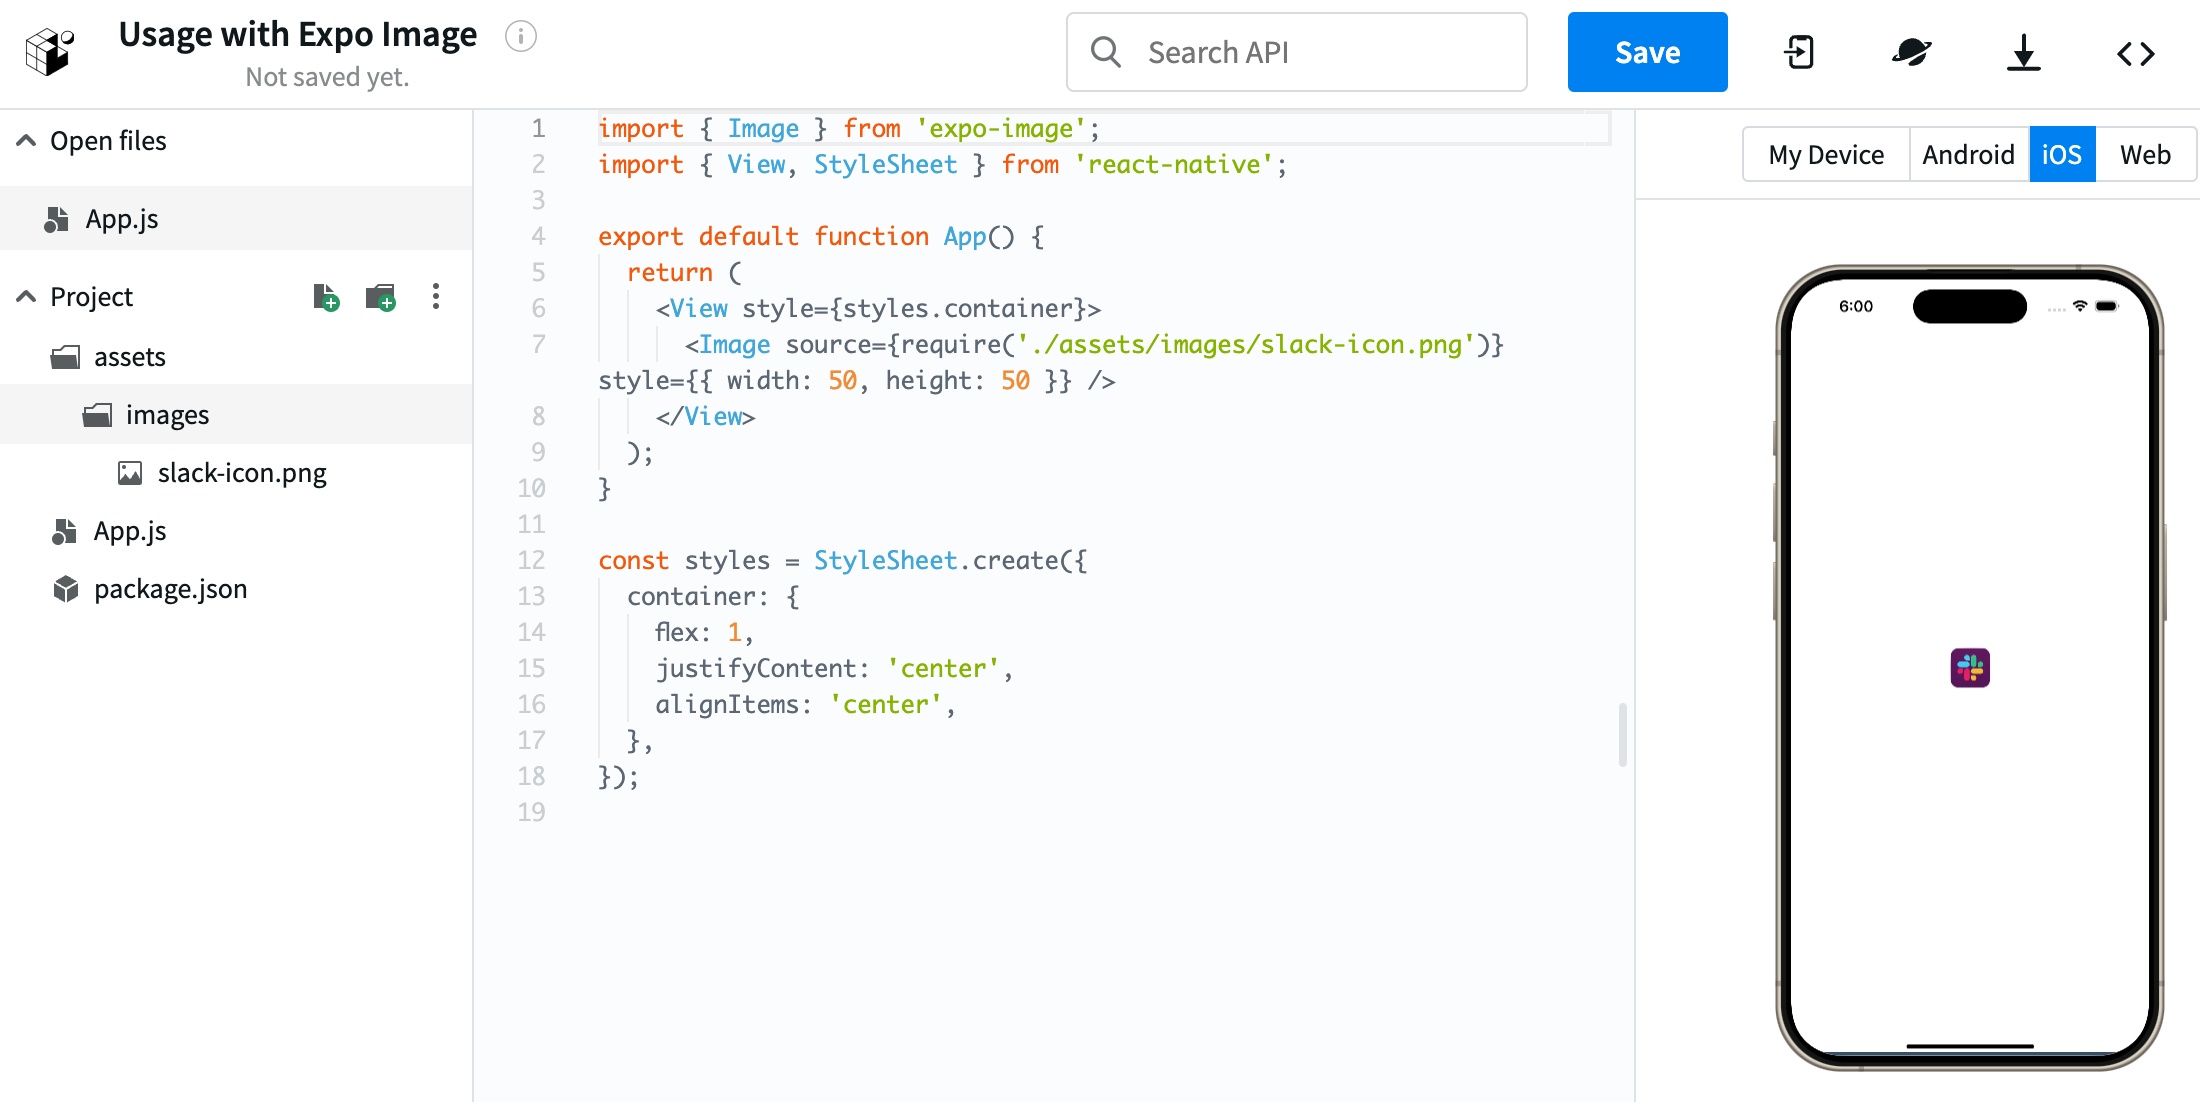2200x1102 pixels.
Task: Click the add new folder icon
Action: pyautogui.click(x=380, y=297)
